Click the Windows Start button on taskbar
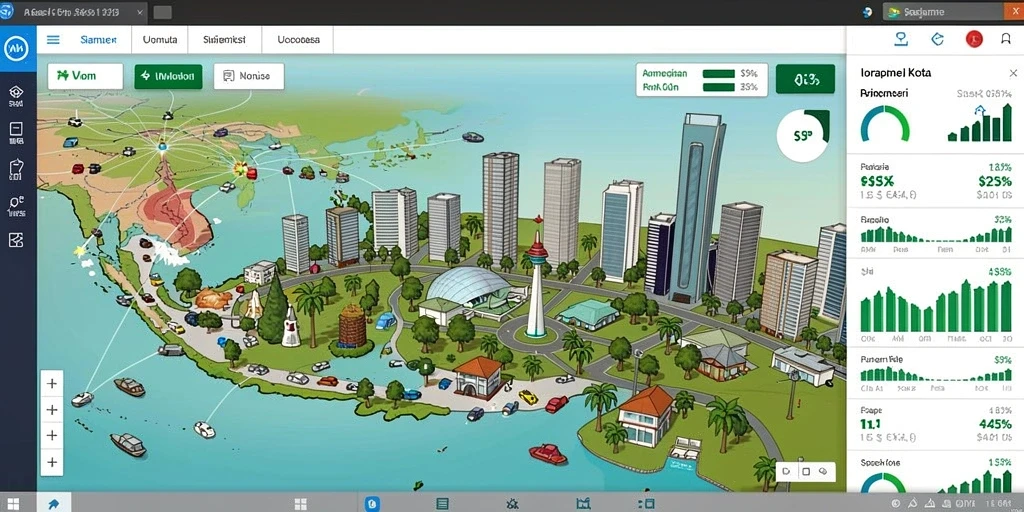 click(x=12, y=504)
